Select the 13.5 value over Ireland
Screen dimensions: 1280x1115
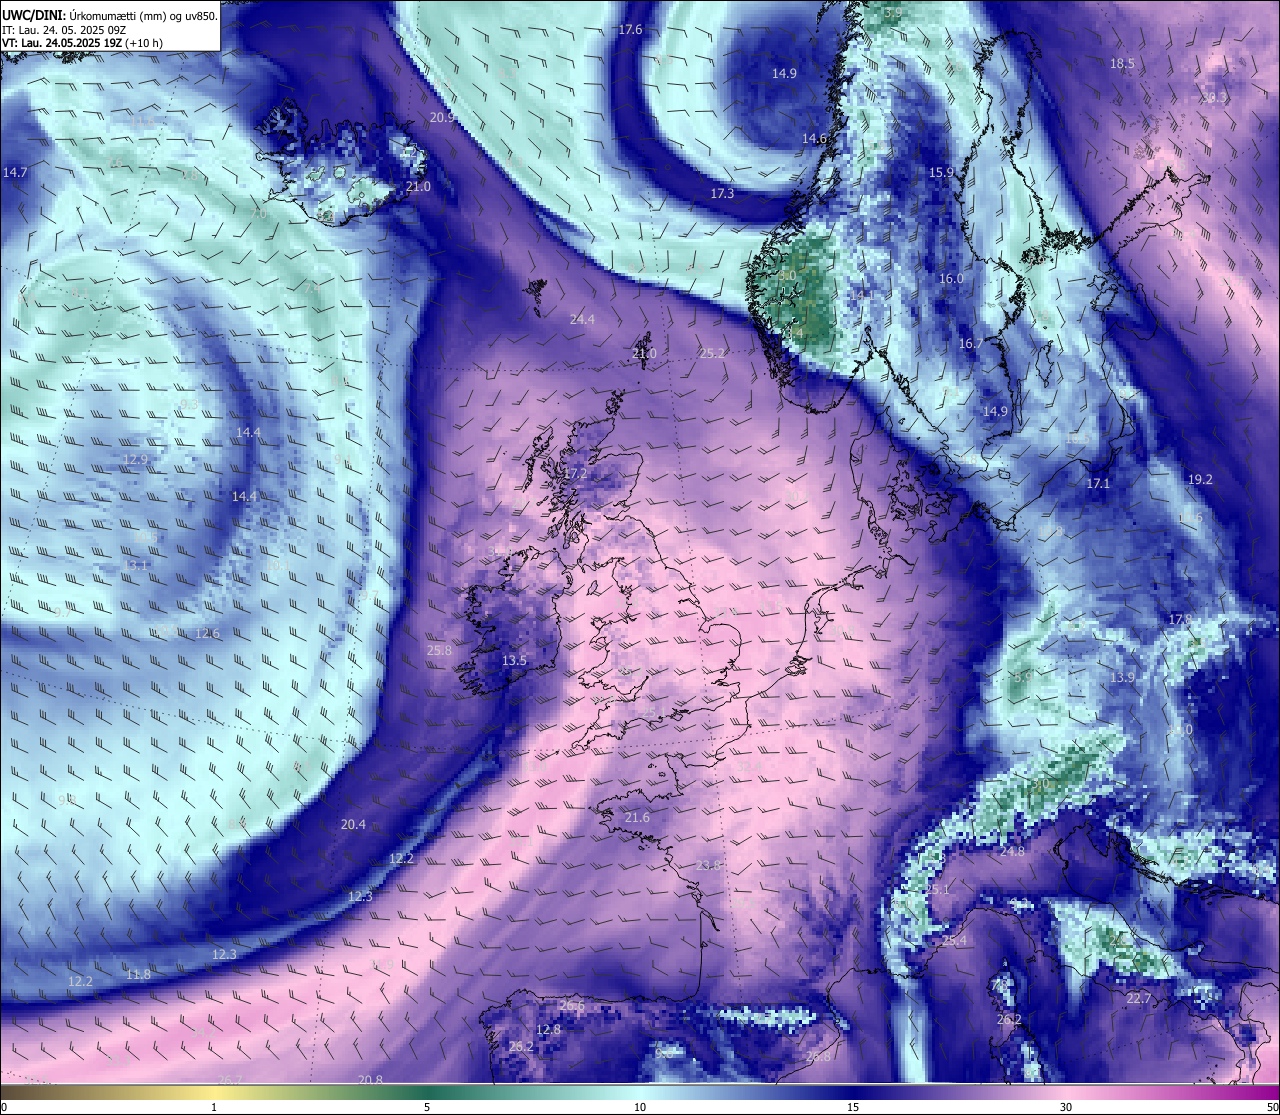(x=514, y=661)
